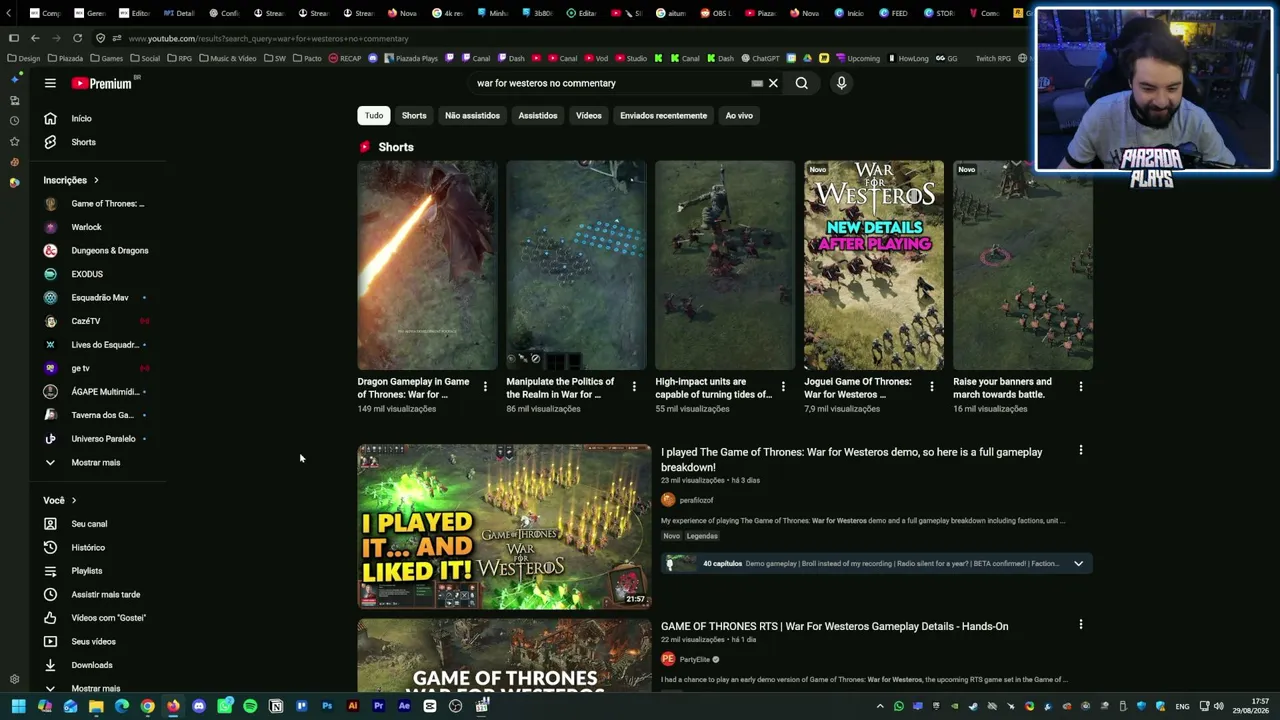The height and width of the screenshot is (720, 1280).
Task: Open Shorts from the left sidebar
Action: point(100,142)
